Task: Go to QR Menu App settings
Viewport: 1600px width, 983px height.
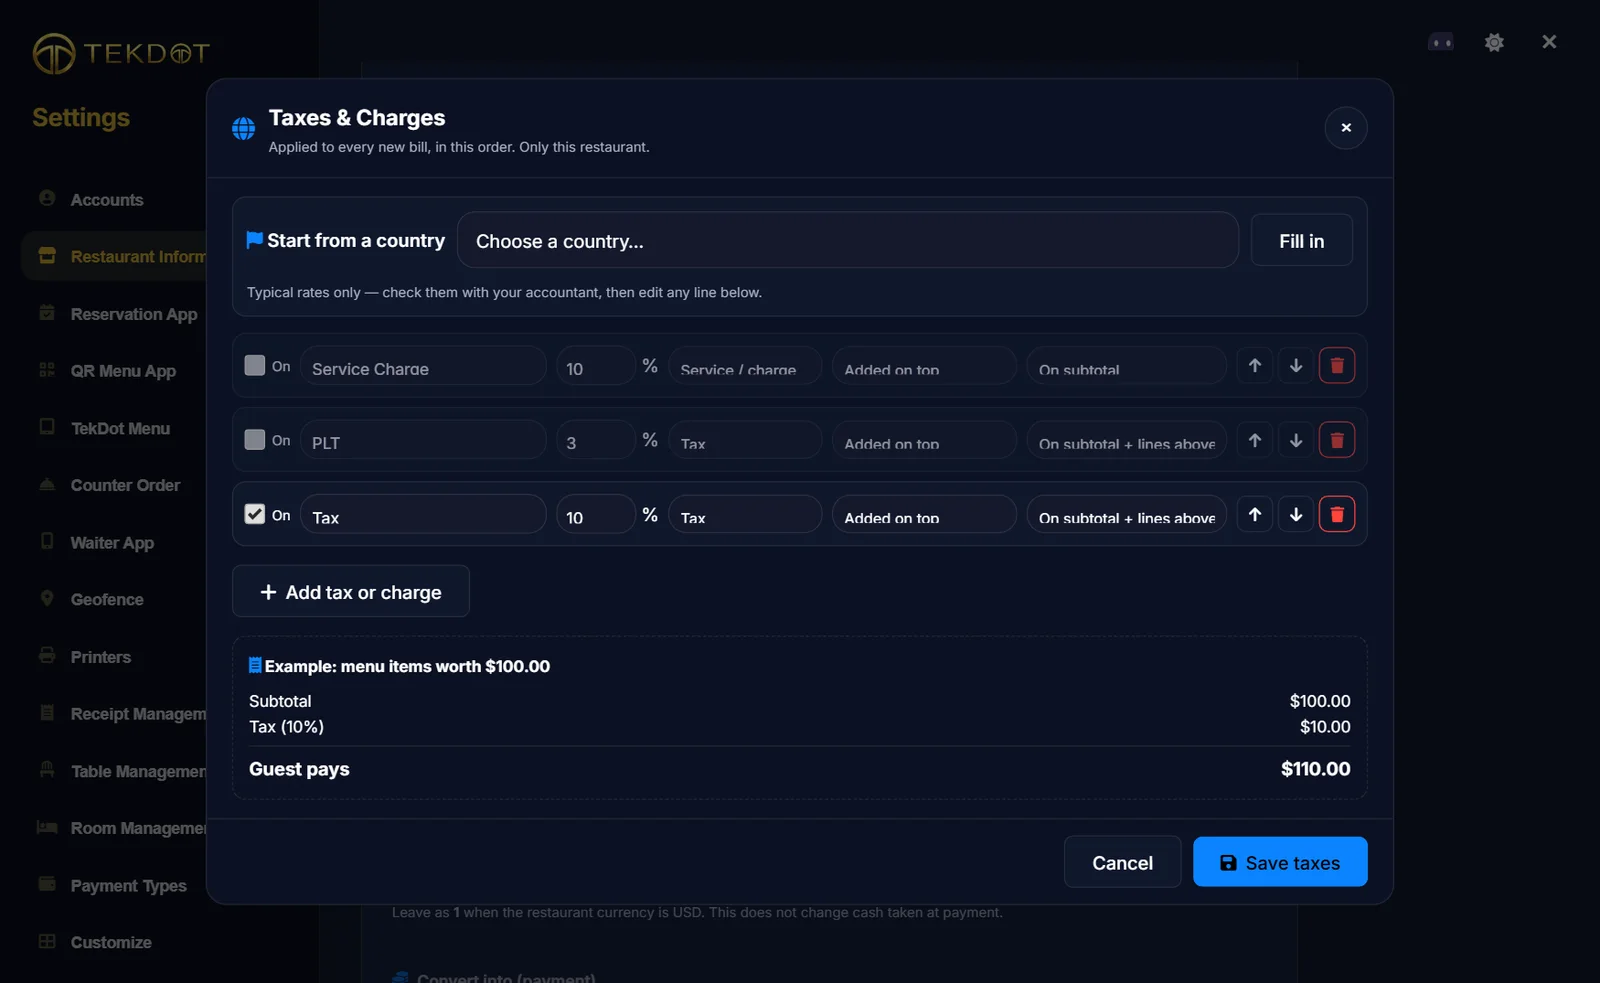Action: click(x=123, y=371)
